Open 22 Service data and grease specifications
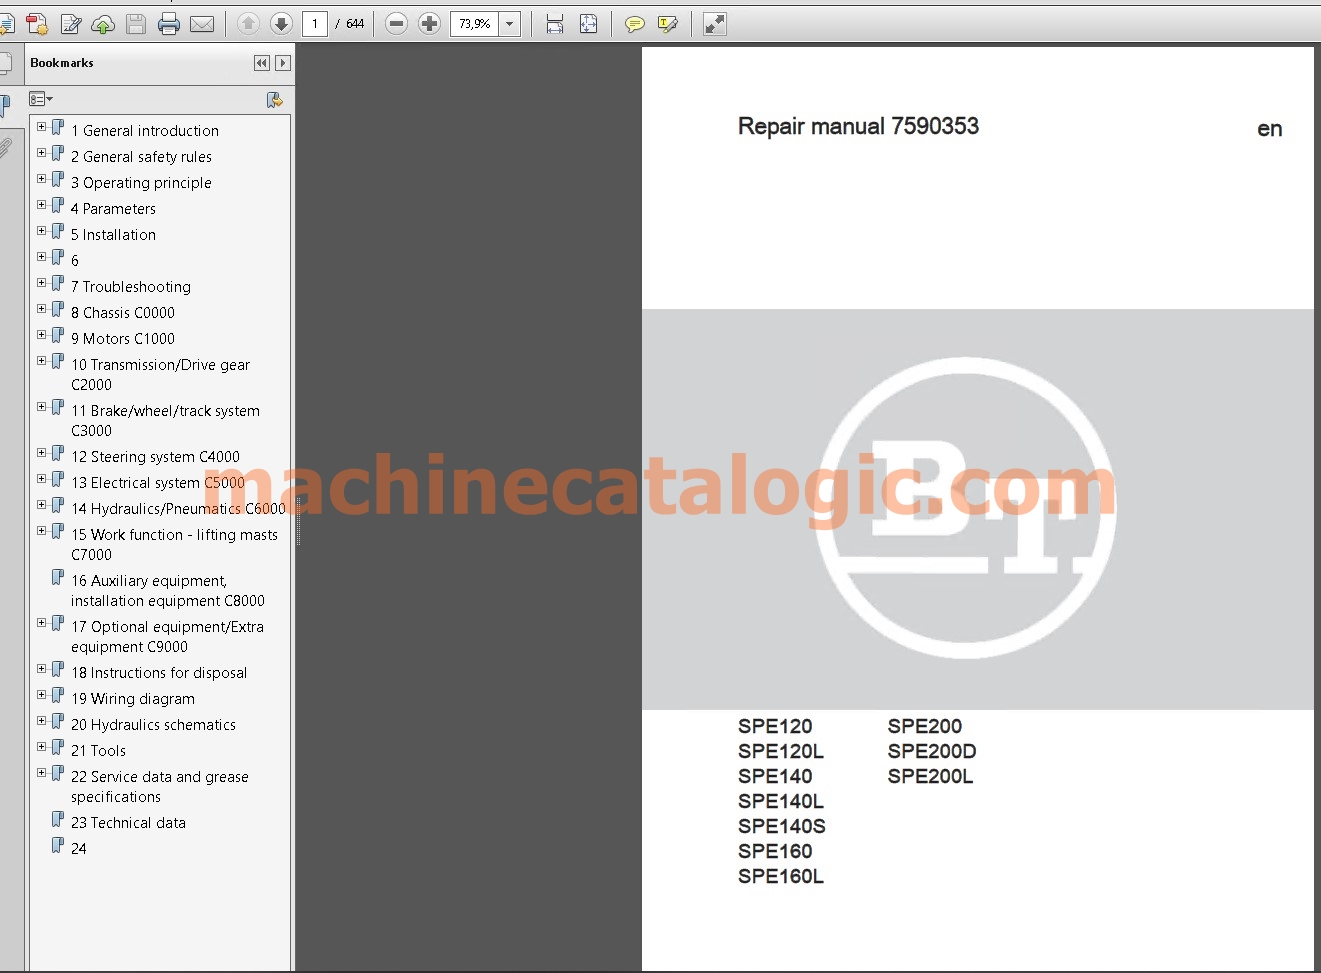 tap(159, 787)
